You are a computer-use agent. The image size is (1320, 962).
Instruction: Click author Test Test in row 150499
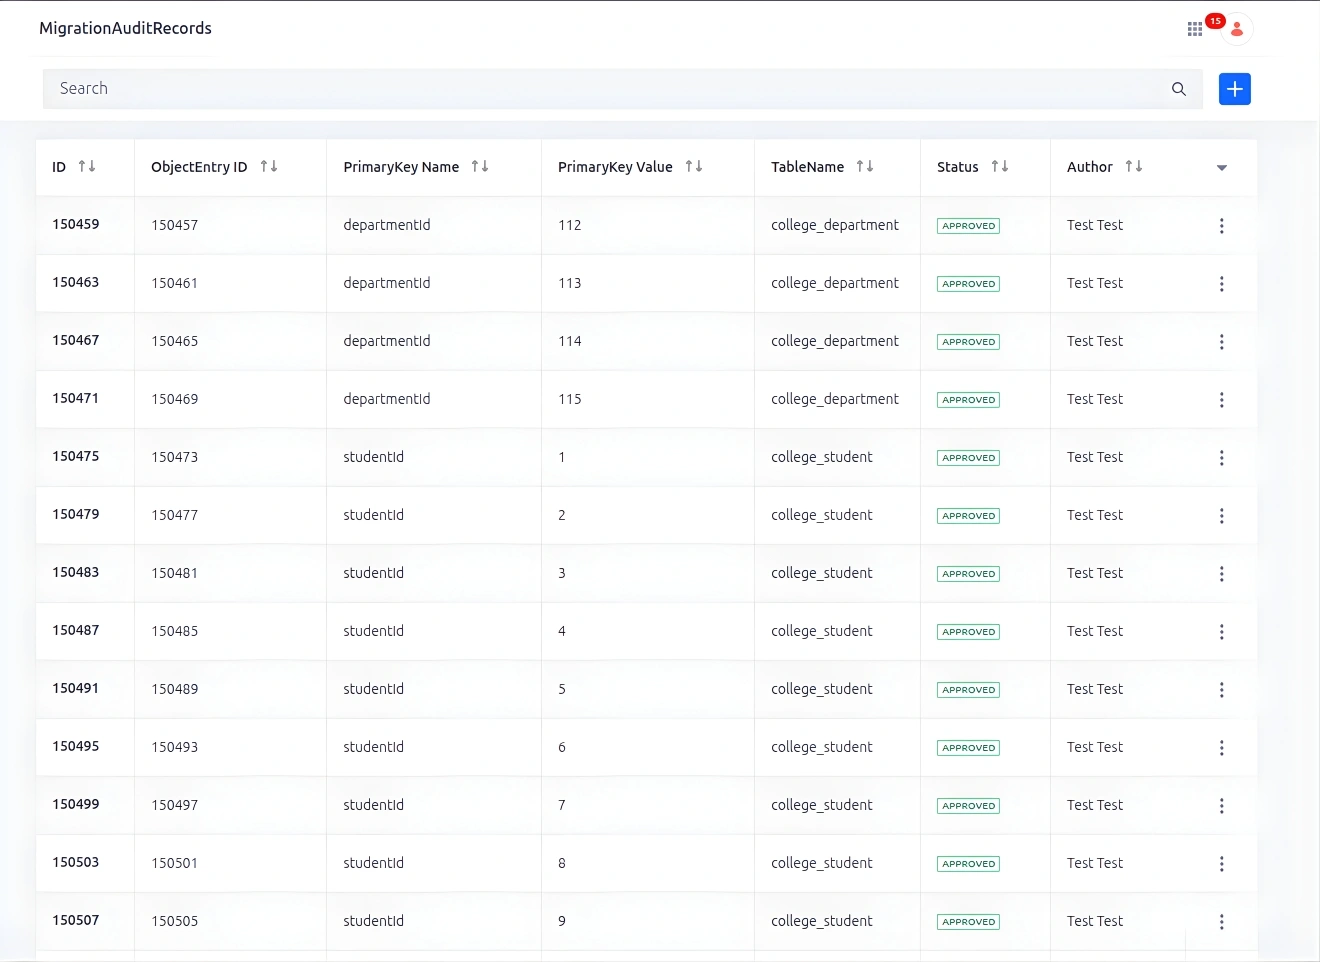pyautogui.click(x=1095, y=805)
